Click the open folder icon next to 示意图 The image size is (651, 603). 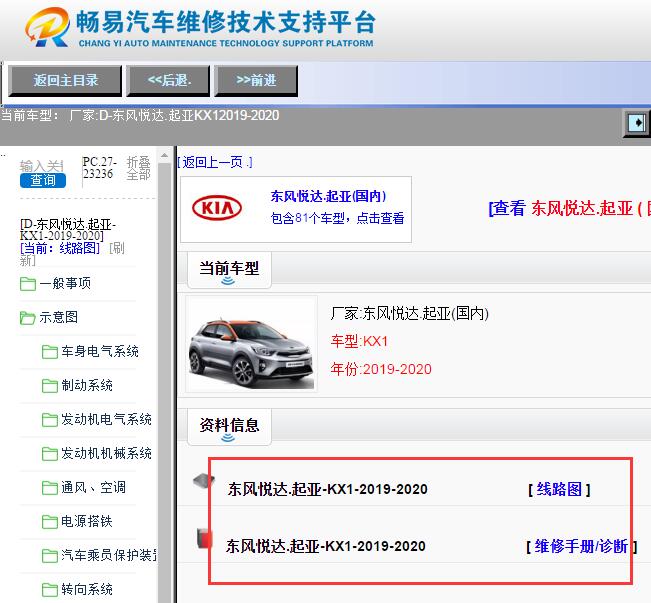(x=28, y=318)
